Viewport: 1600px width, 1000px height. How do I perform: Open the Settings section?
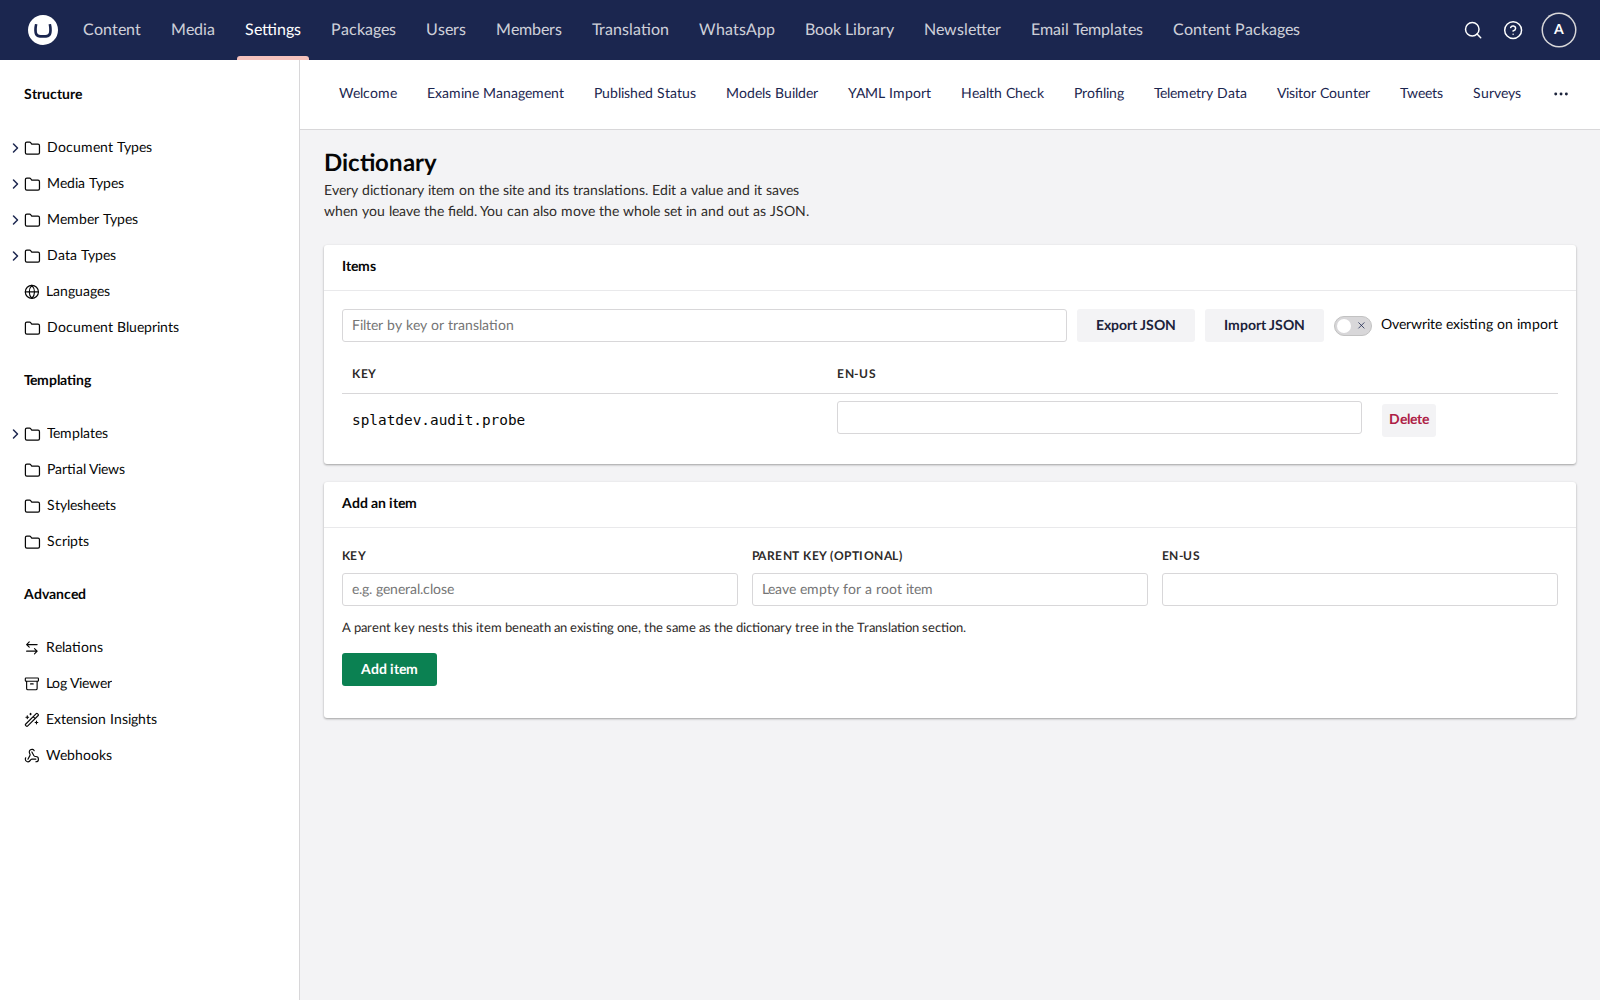273,30
